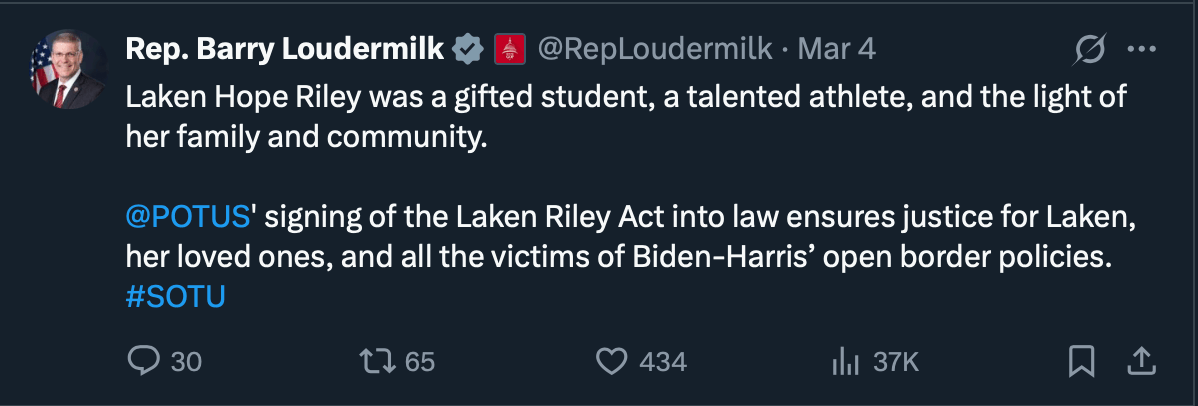Open analytics via the bar chart icon

pos(846,362)
